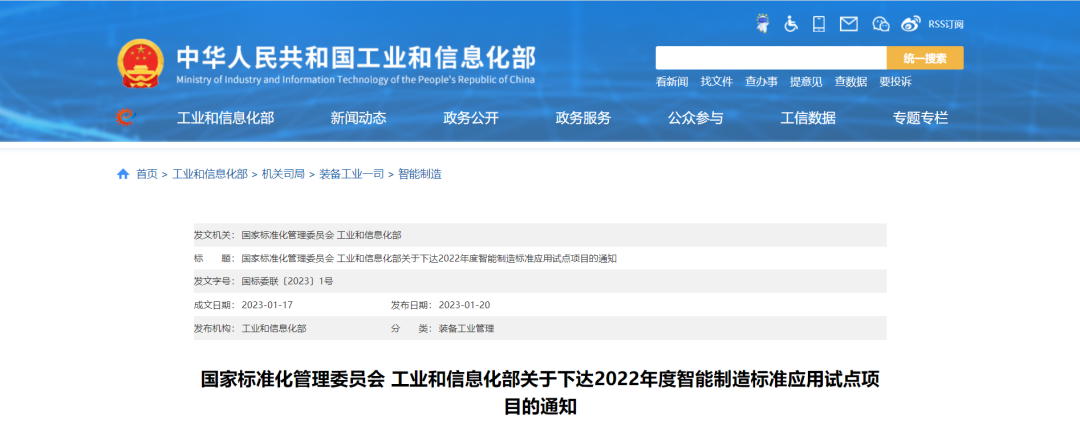Screen dimensions: 1080x433
Task: Click the RSS订阅 link
Action: (x=946, y=24)
